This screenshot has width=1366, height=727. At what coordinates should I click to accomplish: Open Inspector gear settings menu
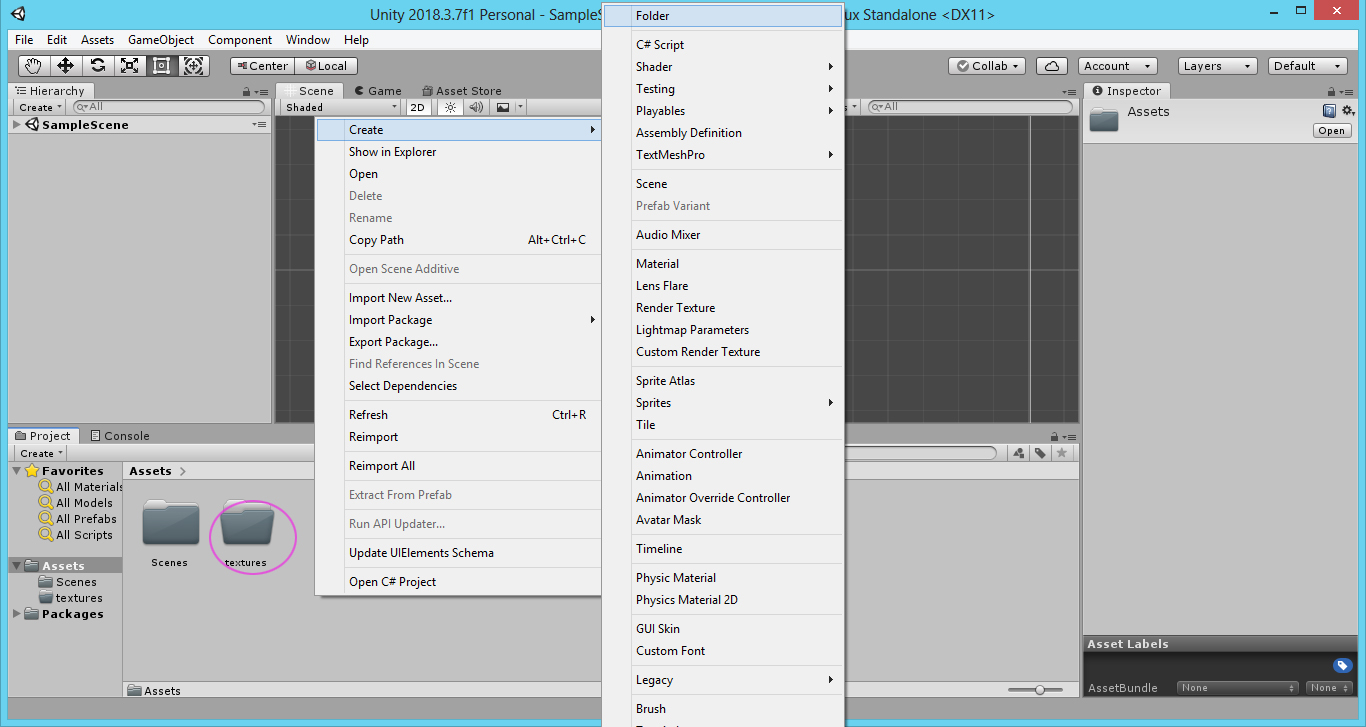(1348, 111)
